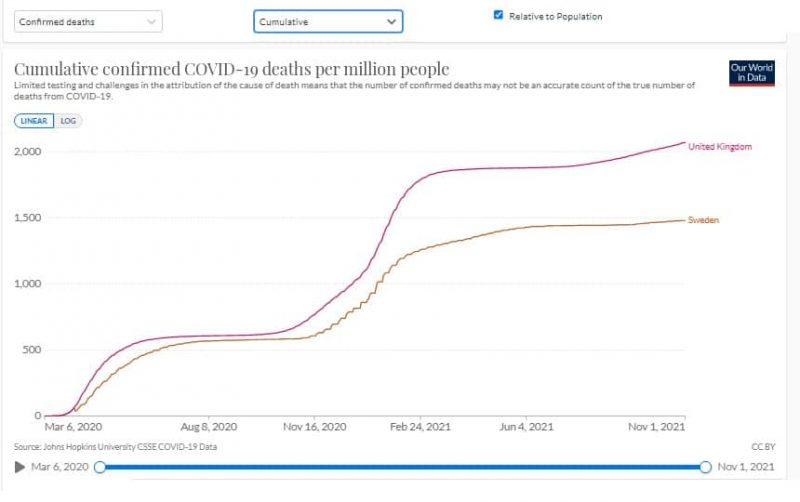This screenshot has height=502, width=800.
Task: Expand the Cumulative dropdown
Action: (x=327, y=21)
